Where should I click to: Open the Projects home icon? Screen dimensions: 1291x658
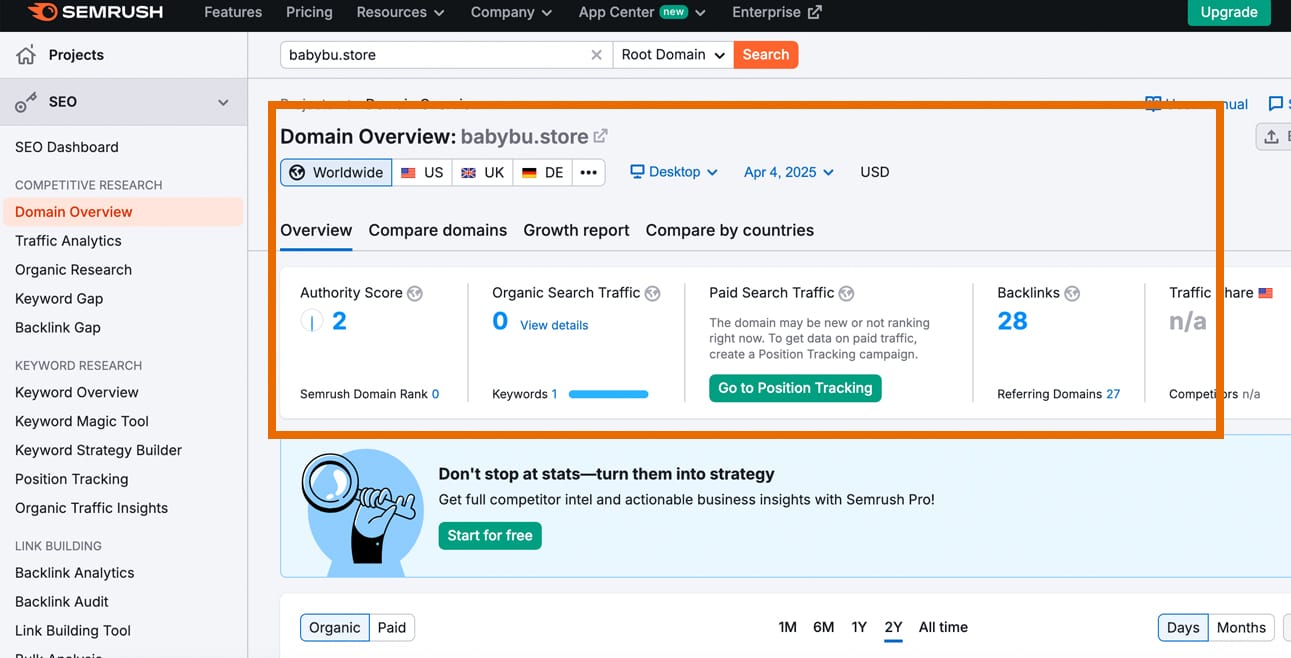pos(26,55)
